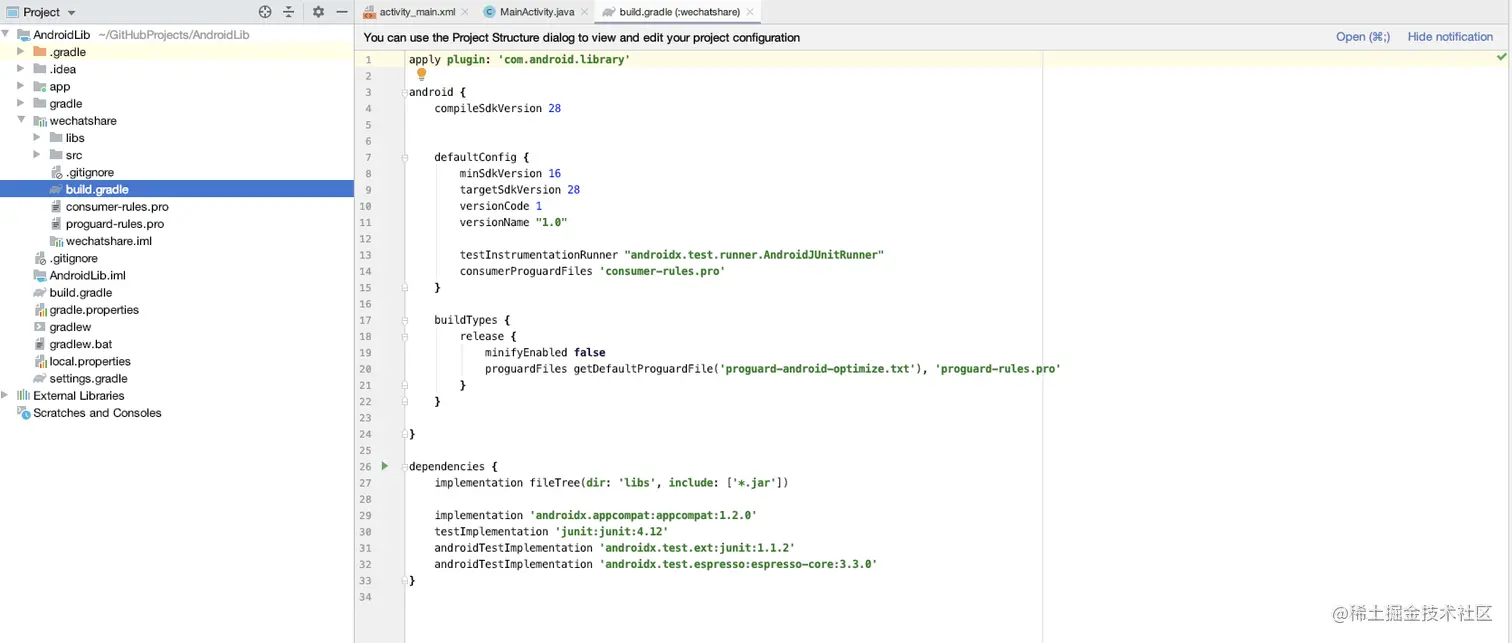Click the Open (⌘;) link
The image size is (1512, 643).
tap(1363, 37)
